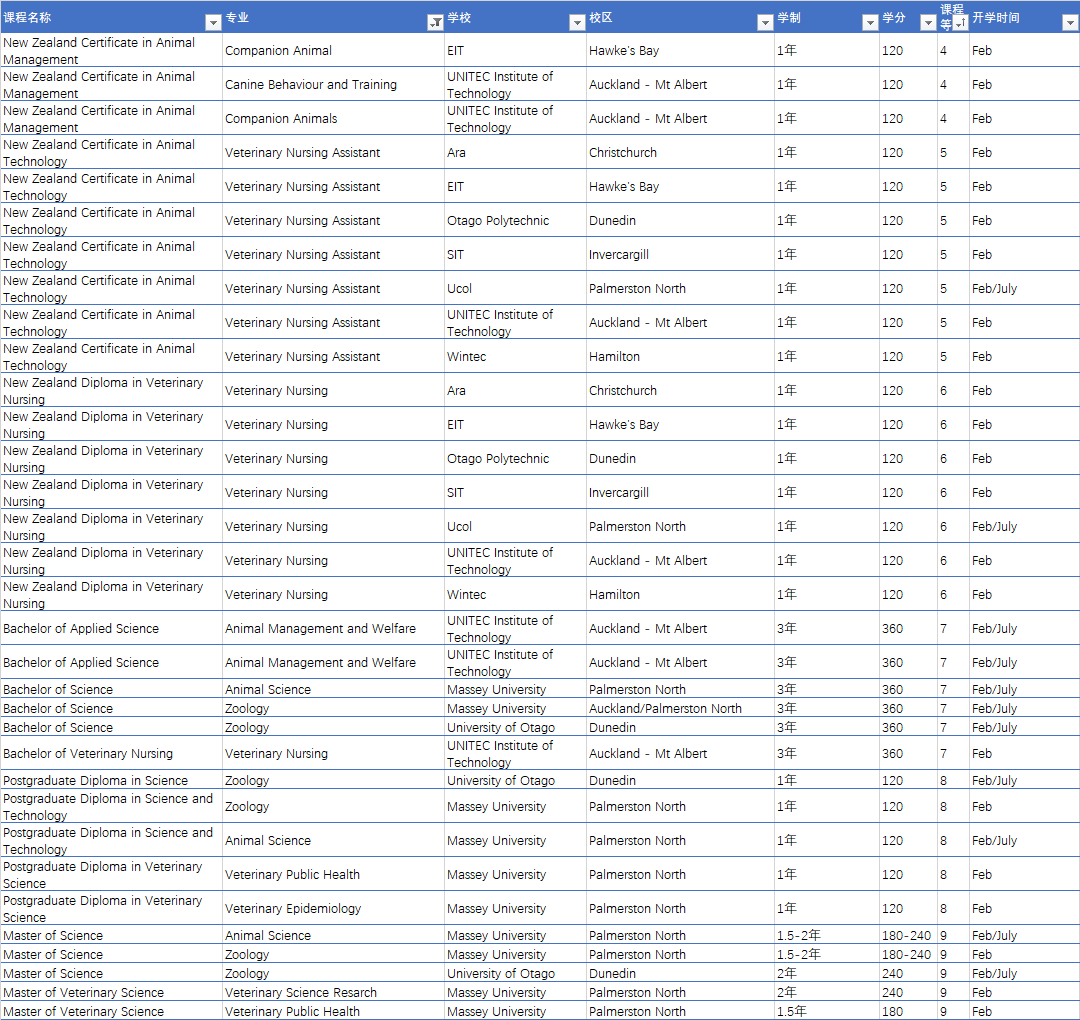
Task: Select 'Massey University' in Veterinary Epidemiology row
Action: 515,908
